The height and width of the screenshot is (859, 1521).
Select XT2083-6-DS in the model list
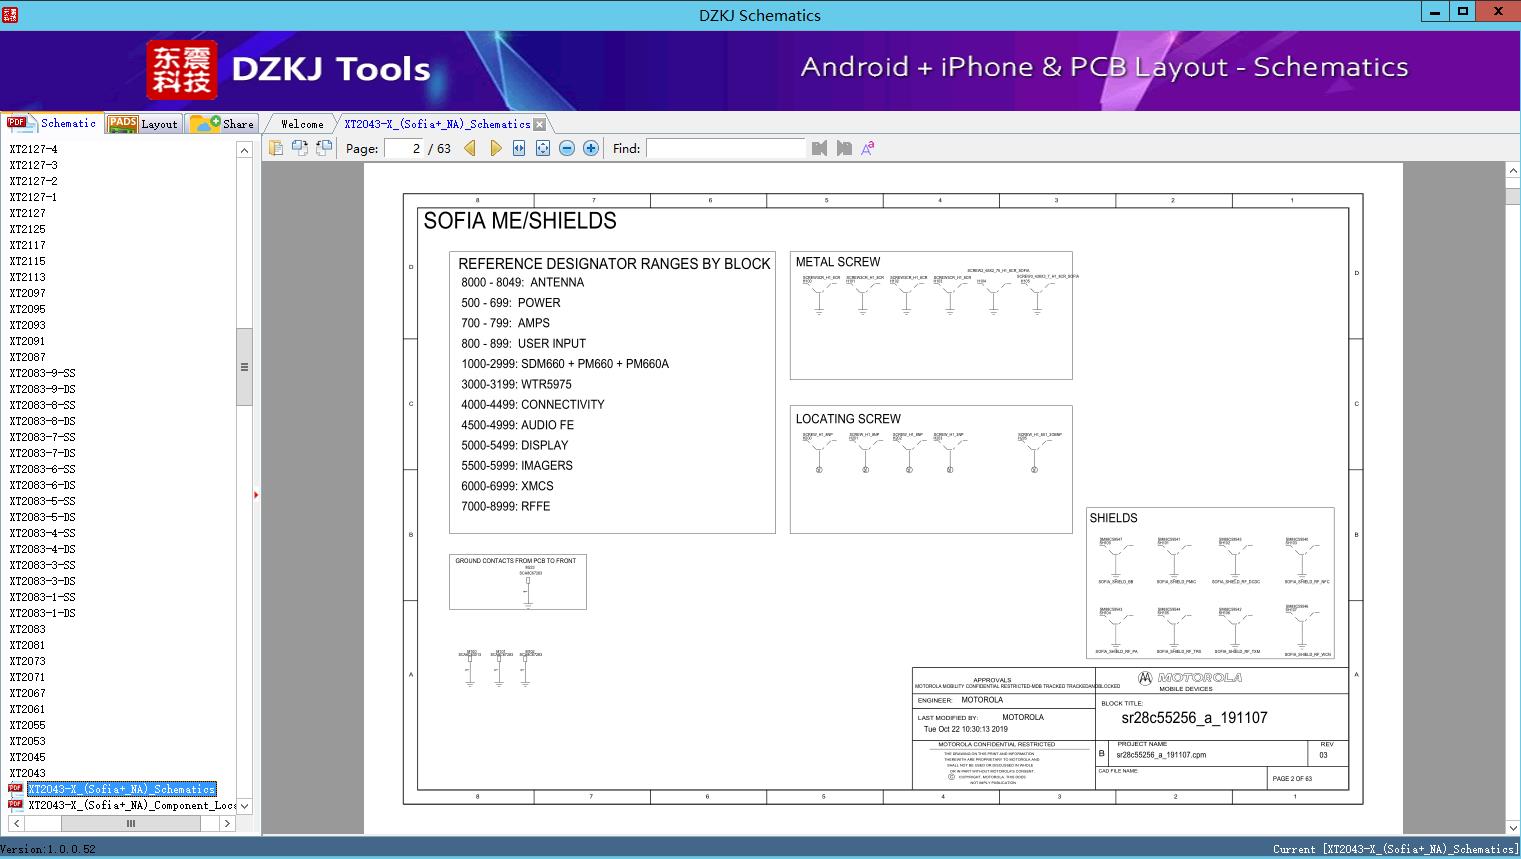(x=42, y=485)
